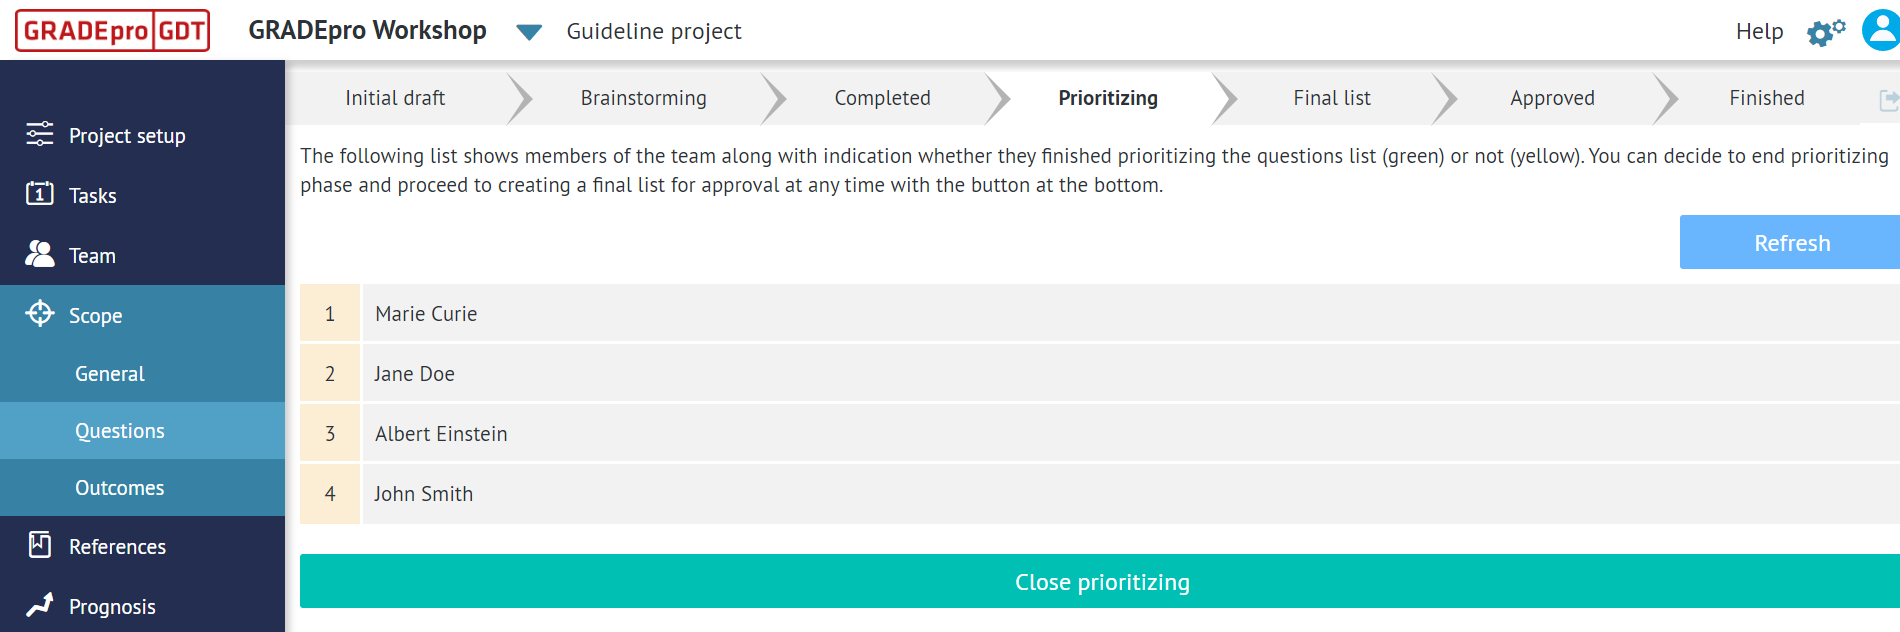Click the export icon beside Finished step
The image size is (1900, 632).
click(1888, 98)
